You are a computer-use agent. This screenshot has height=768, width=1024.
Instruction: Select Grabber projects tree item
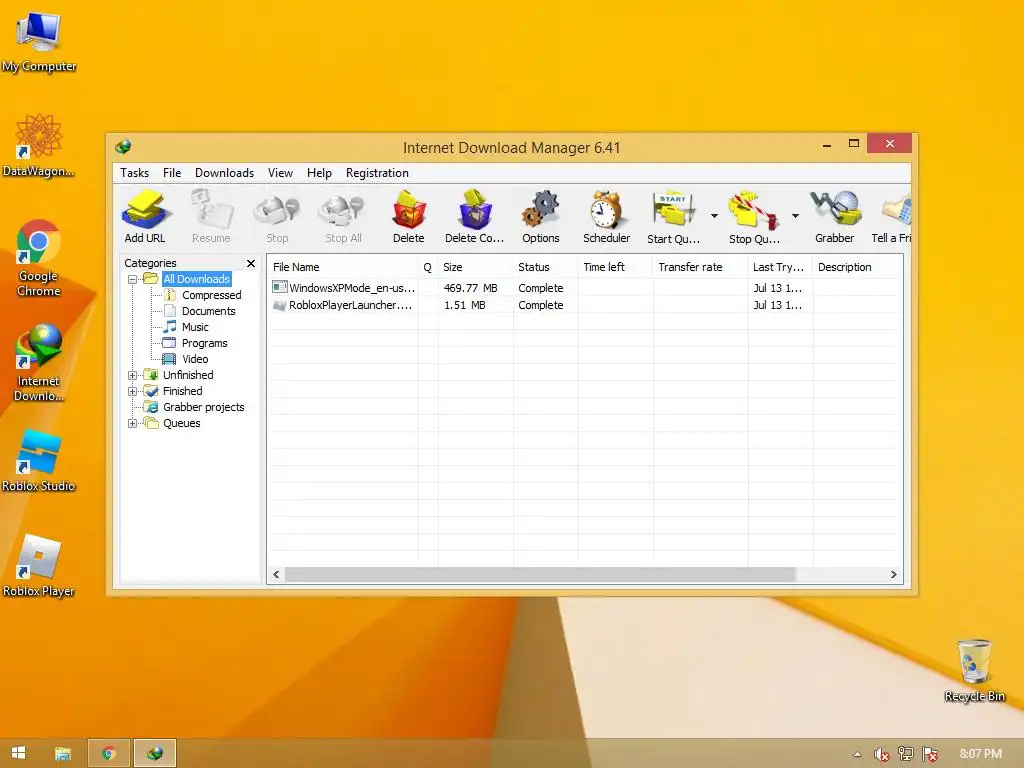pos(204,407)
